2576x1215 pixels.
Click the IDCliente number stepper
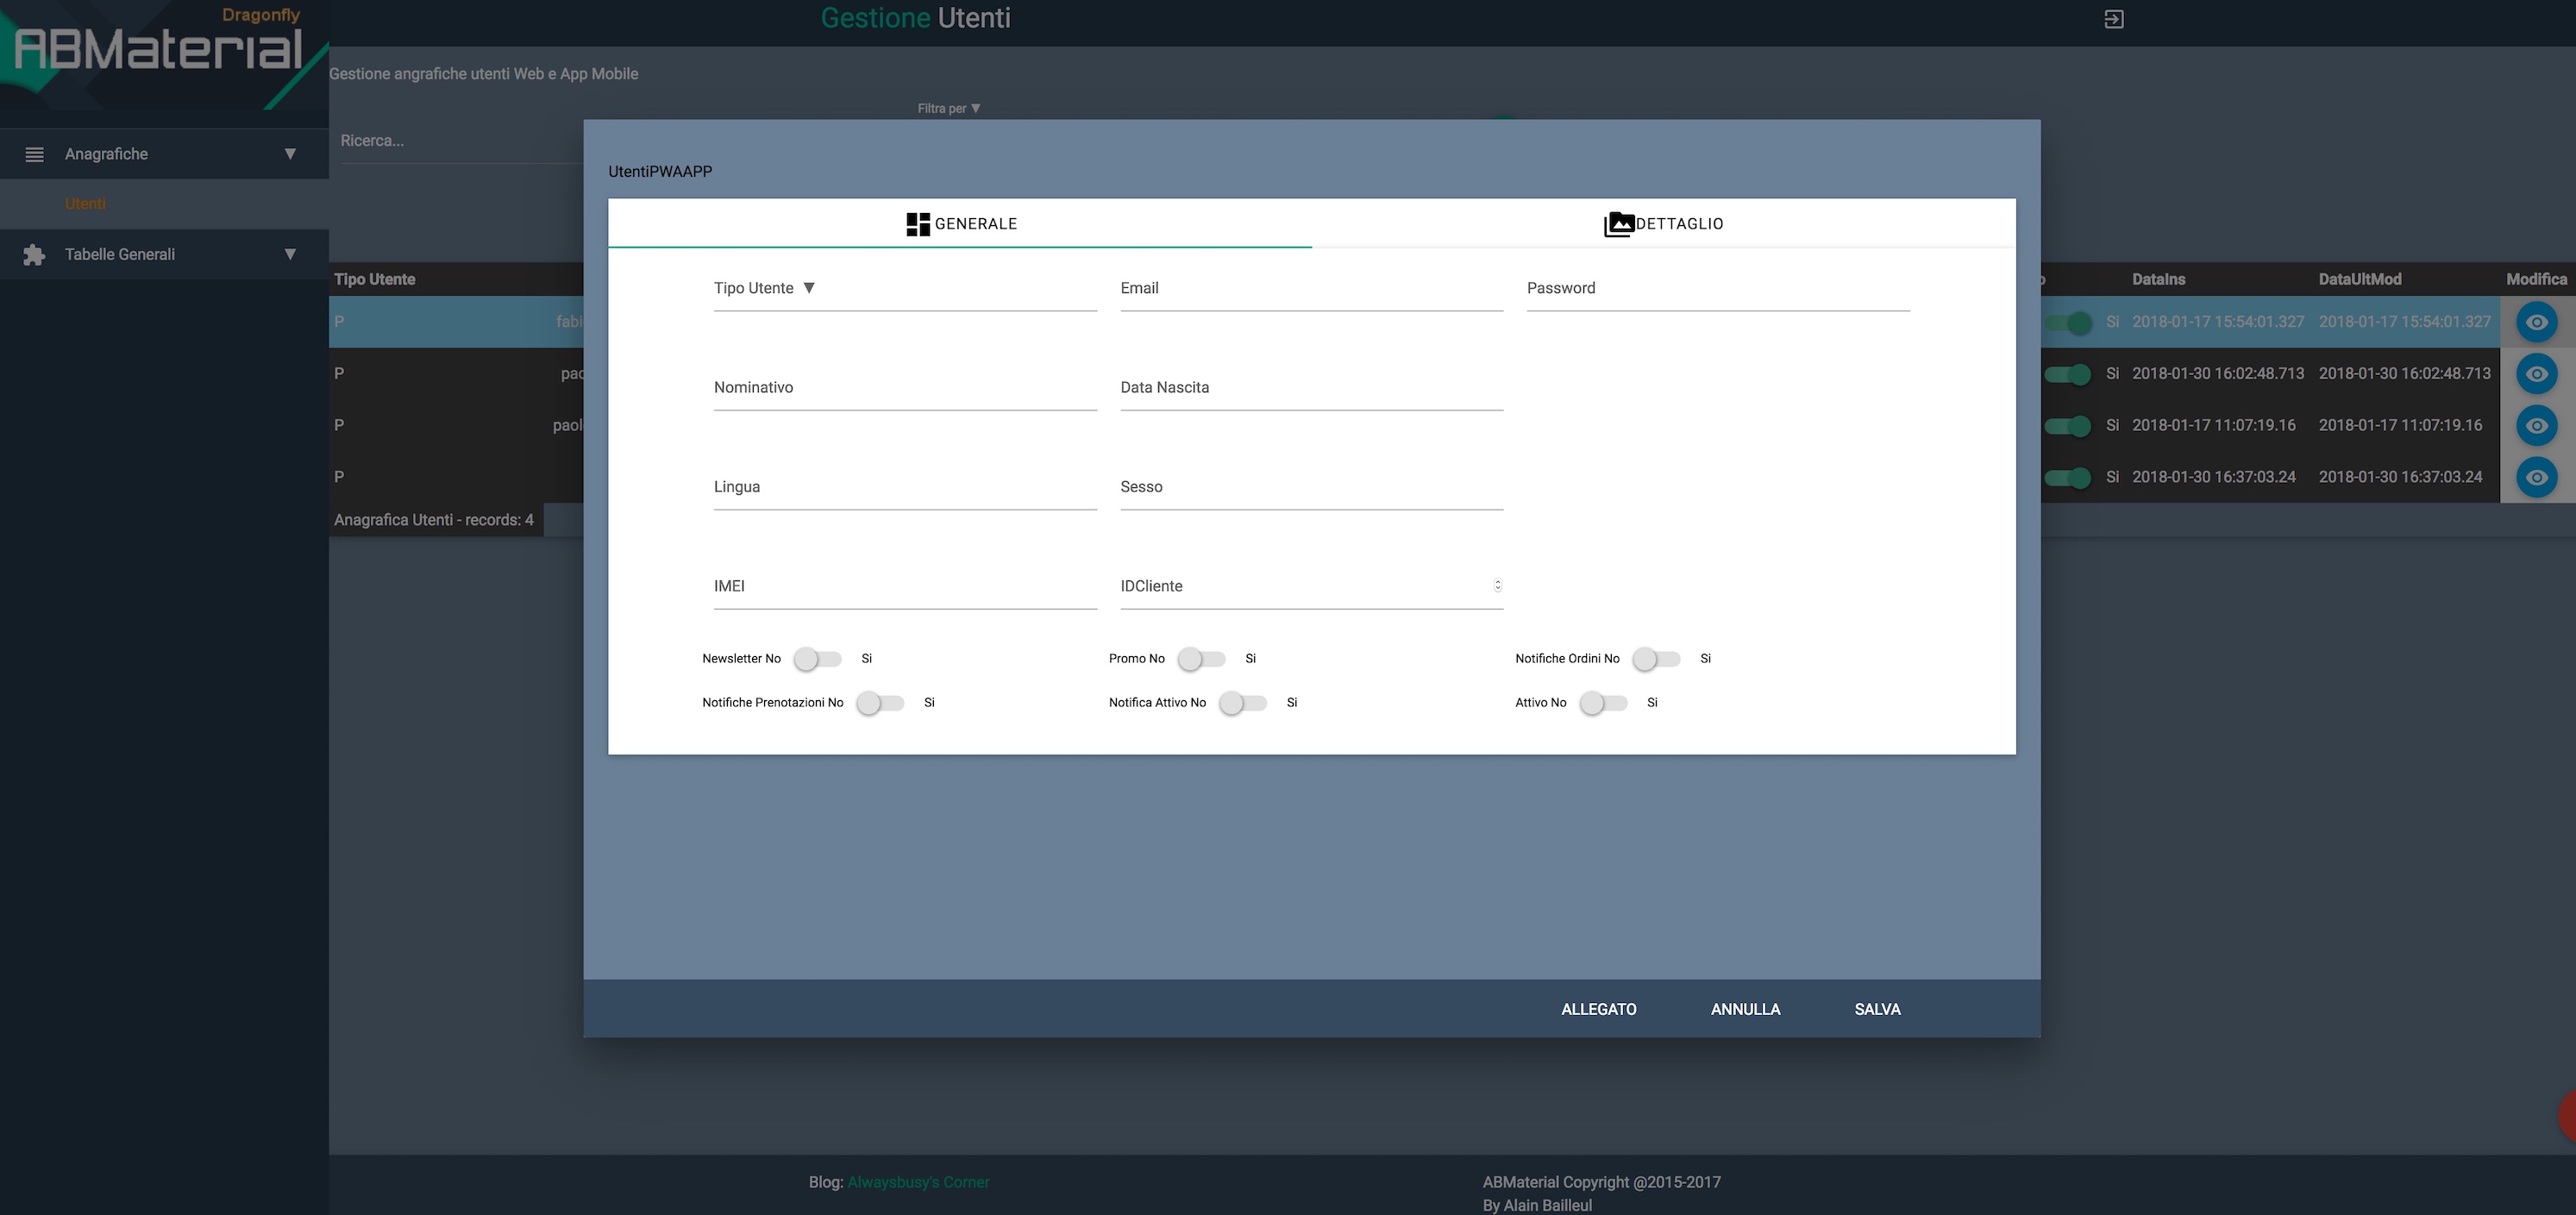tap(1497, 585)
